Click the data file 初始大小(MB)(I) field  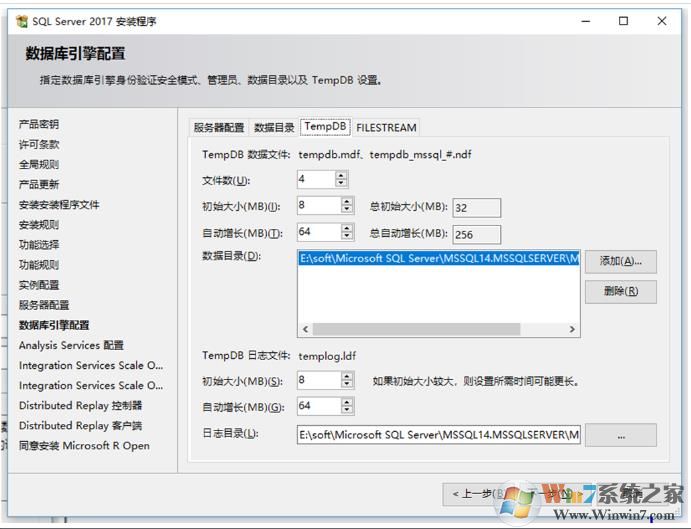click(x=319, y=205)
